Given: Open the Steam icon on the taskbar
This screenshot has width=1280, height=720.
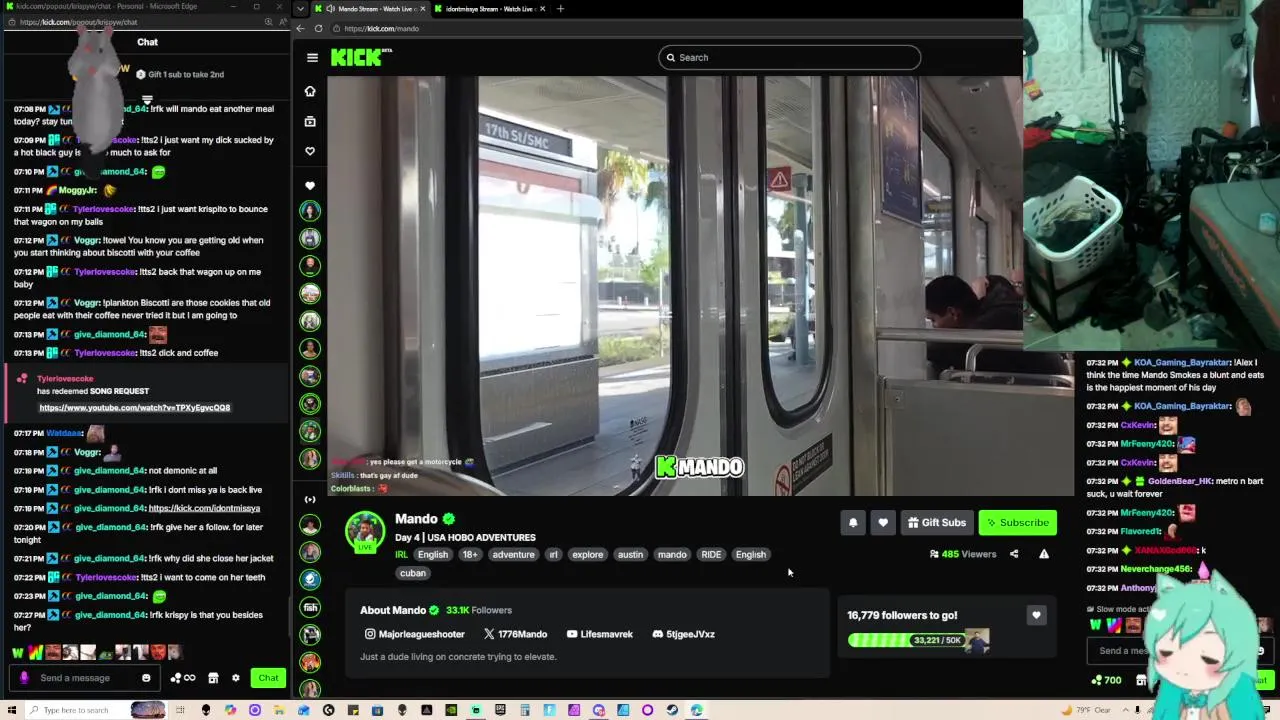Looking at the screenshot, I should [x=672, y=710].
